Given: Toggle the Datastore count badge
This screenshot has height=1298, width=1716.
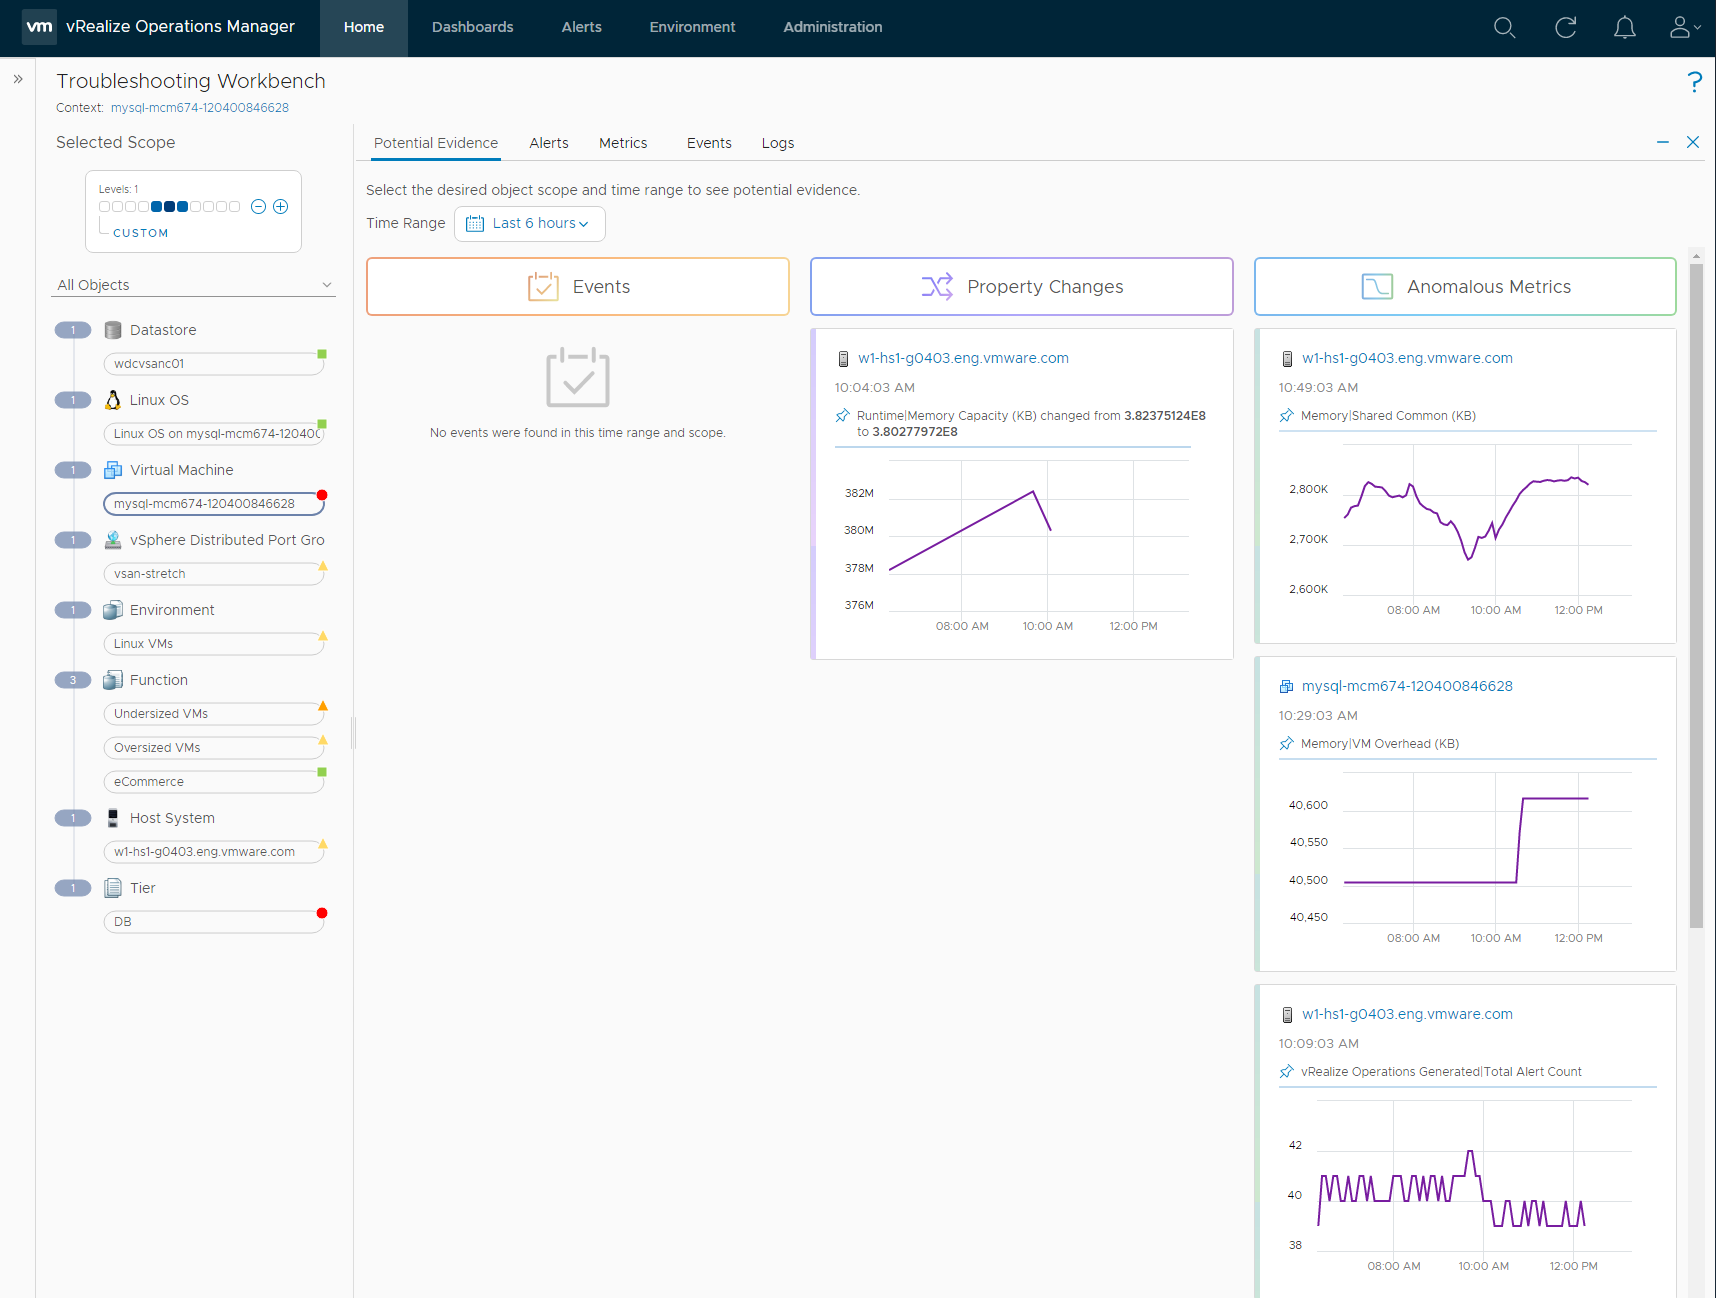Looking at the screenshot, I should 73,330.
